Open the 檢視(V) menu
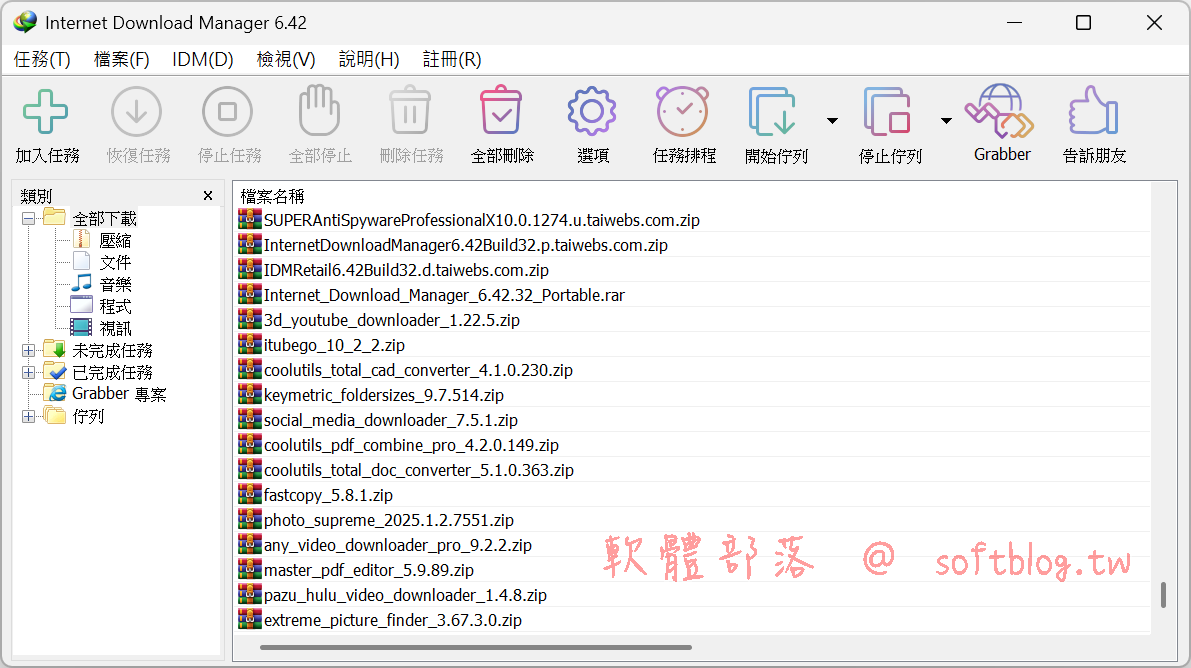Viewport: 1191px width, 668px height. [x=286, y=59]
